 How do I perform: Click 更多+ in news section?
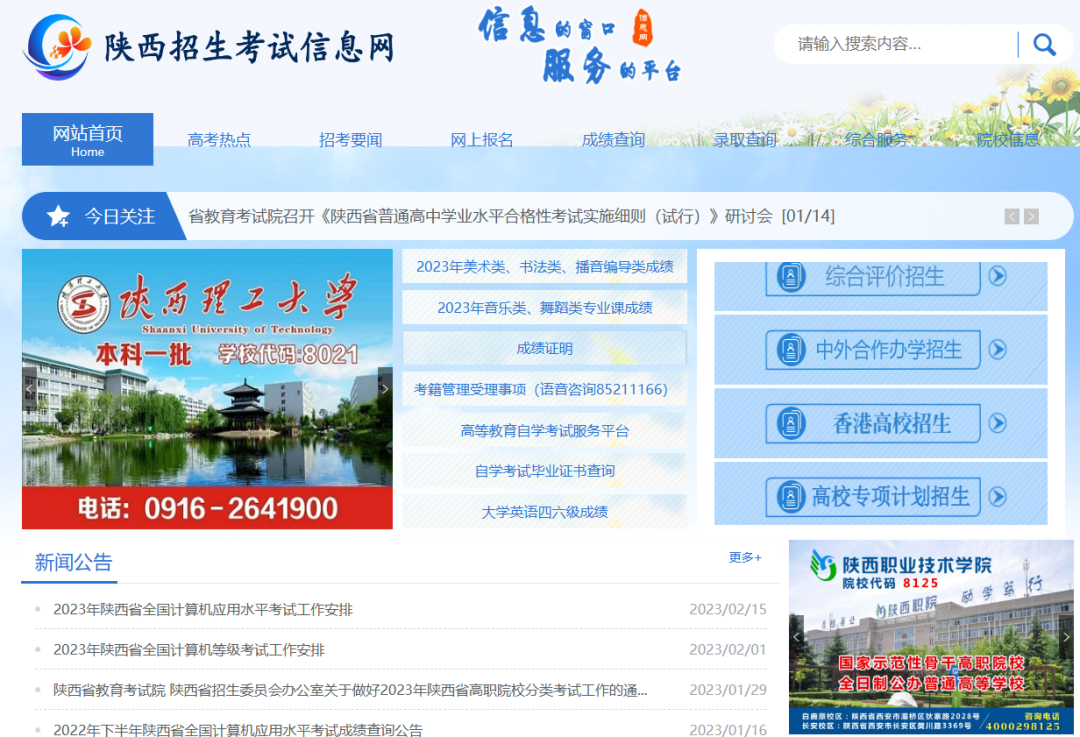pyautogui.click(x=745, y=557)
